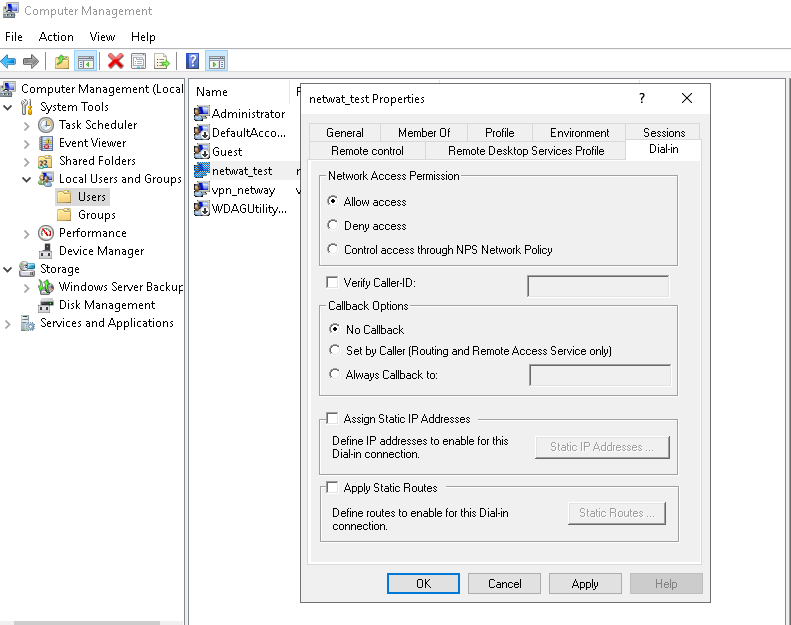Click the red X delete toolbar icon
791x625 pixels.
tap(116, 62)
